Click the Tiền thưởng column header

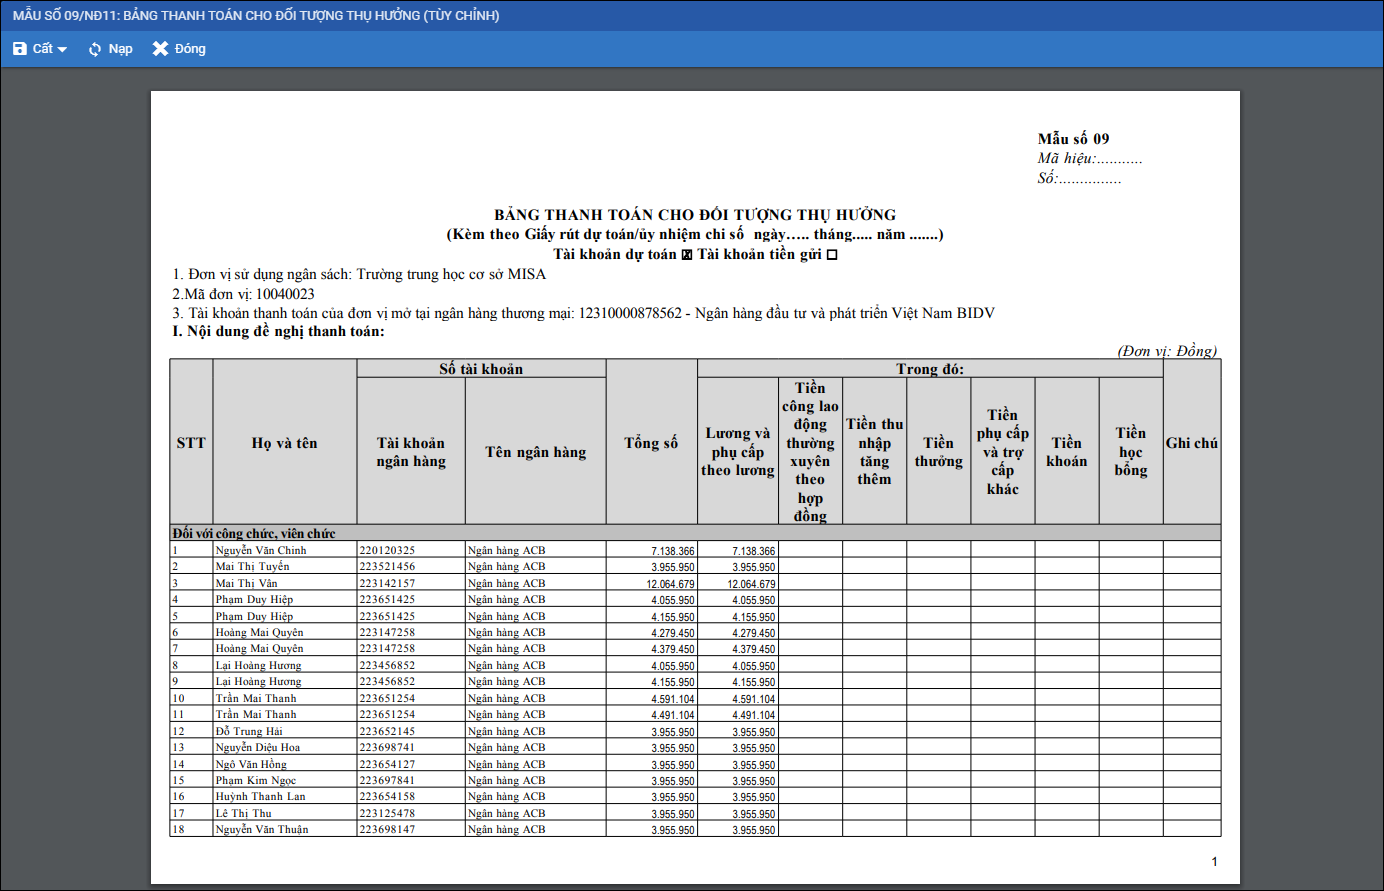click(x=938, y=452)
